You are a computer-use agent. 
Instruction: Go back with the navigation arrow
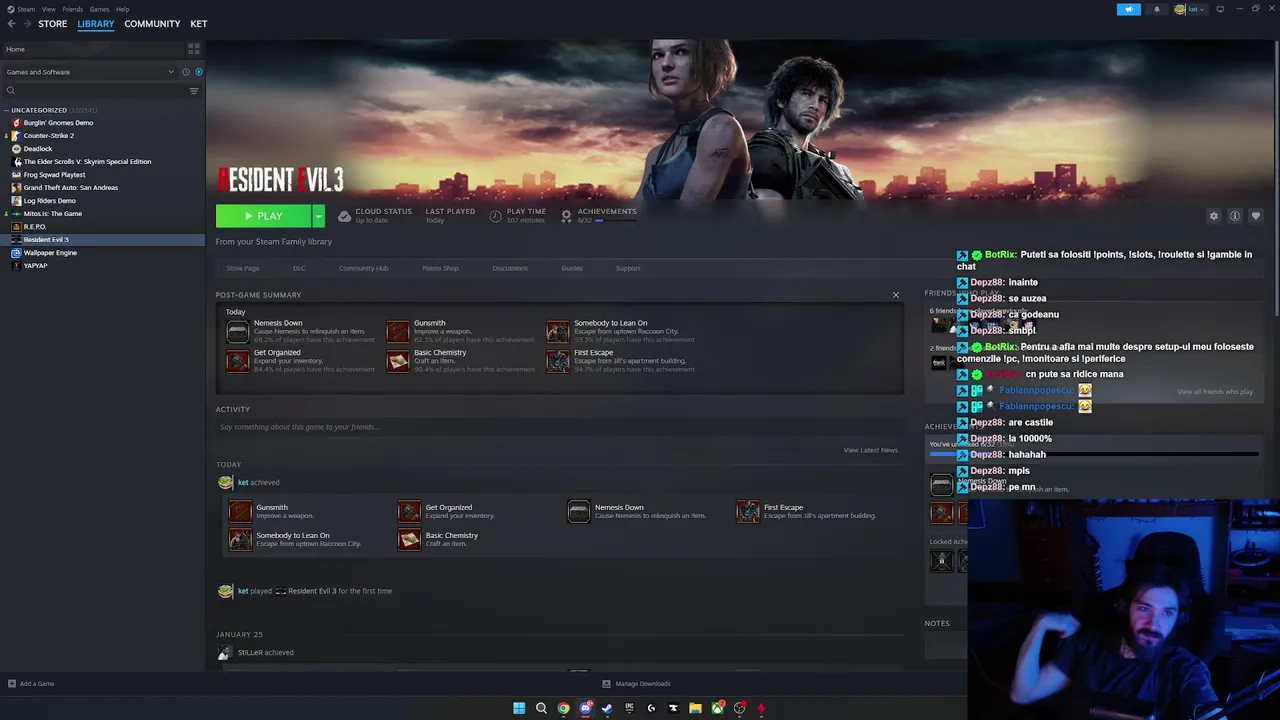[11, 24]
